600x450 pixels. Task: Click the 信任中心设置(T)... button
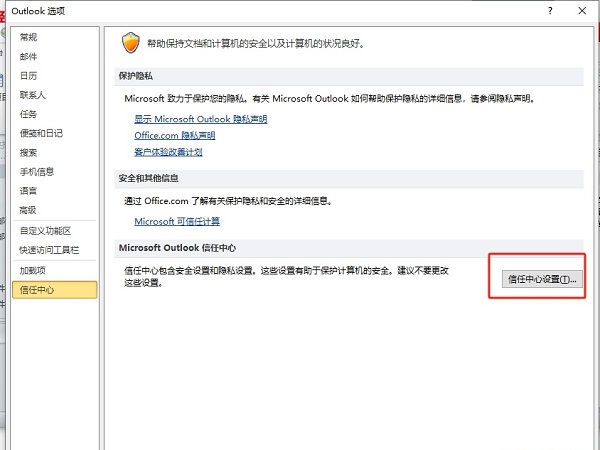click(542, 279)
